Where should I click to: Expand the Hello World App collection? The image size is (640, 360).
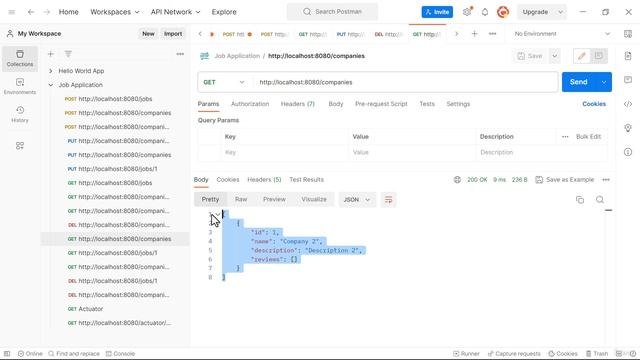click(51, 71)
